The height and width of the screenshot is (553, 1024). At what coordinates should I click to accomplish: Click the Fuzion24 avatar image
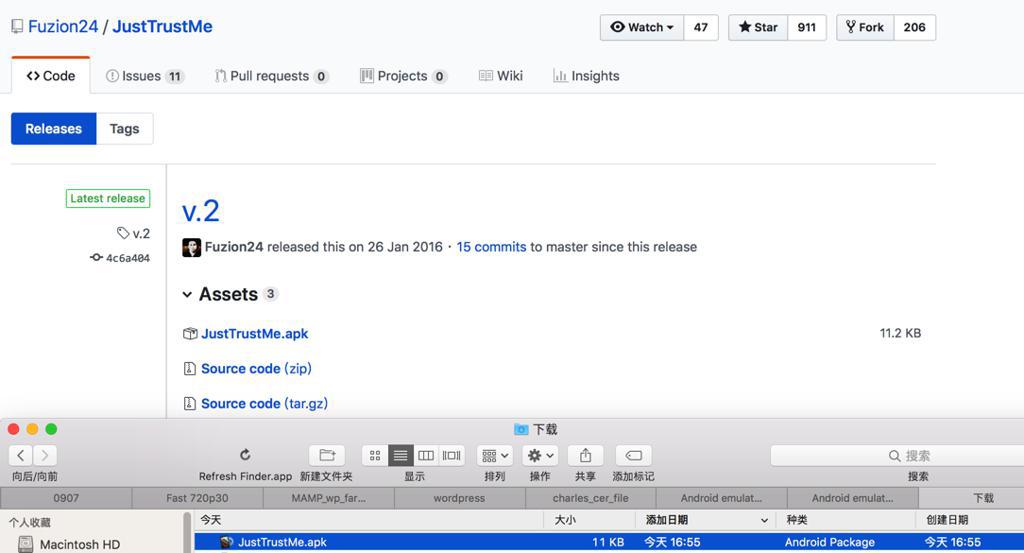pyautogui.click(x=191, y=247)
